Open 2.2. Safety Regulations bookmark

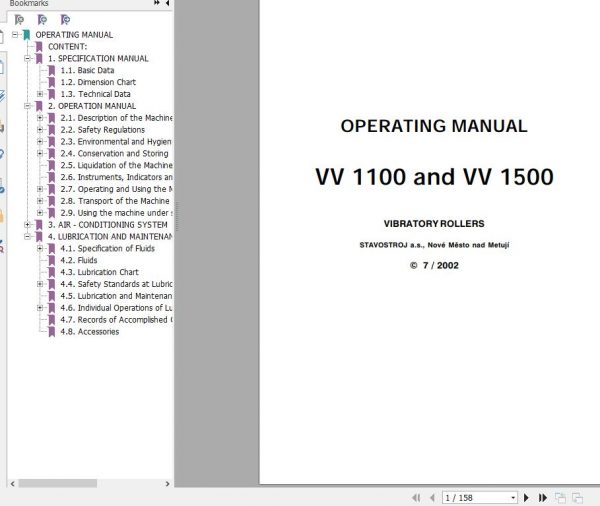click(x=103, y=130)
